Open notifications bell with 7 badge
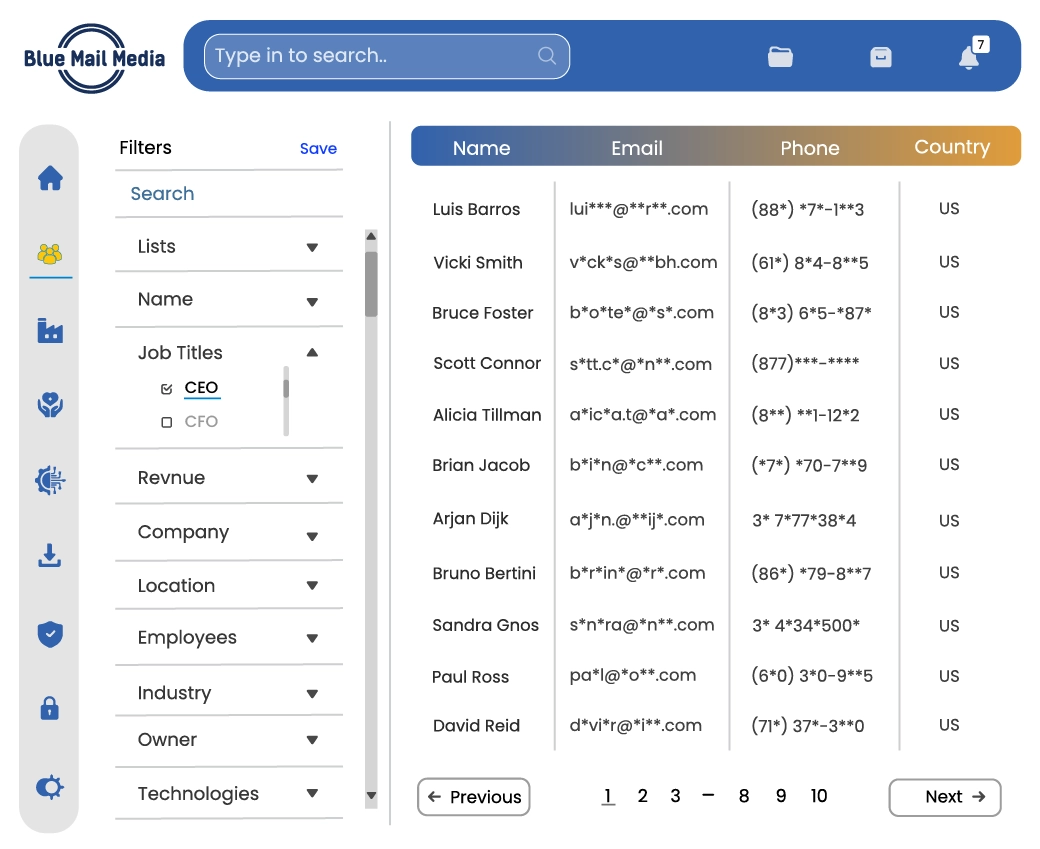Image resolution: width=1040 pixels, height=849 pixels. point(969,57)
